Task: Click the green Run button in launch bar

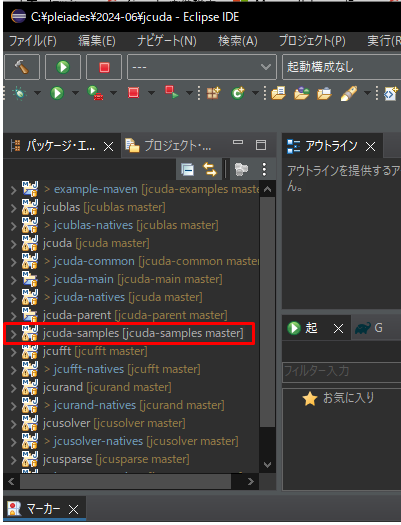Action: click(x=63, y=67)
